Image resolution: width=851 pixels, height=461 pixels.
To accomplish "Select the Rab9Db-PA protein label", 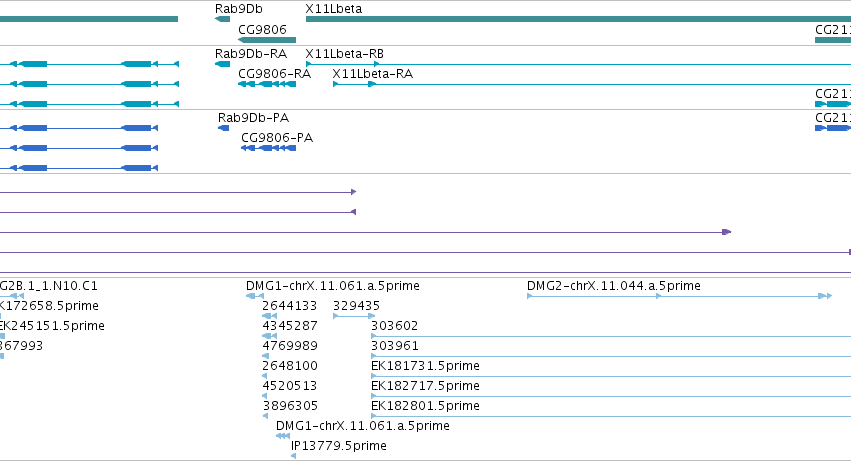I will [253, 118].
